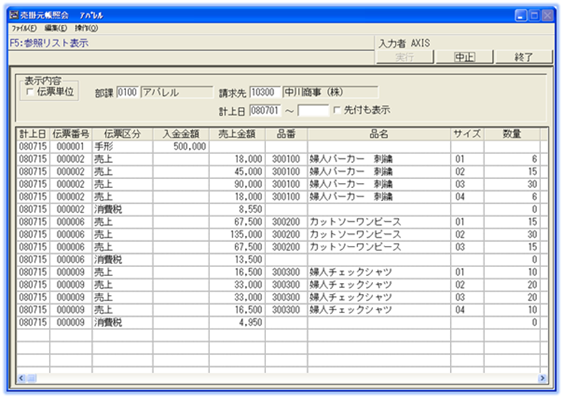Select the 8,550 消費税 amount cell
Screen dimensions: 563x398
pos(237,209)
